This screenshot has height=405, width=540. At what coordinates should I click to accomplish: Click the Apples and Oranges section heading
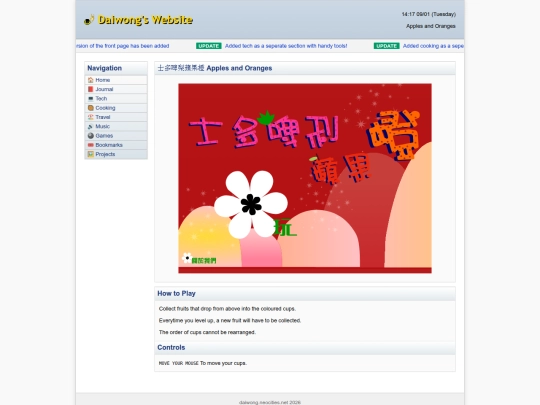point(215,68)
